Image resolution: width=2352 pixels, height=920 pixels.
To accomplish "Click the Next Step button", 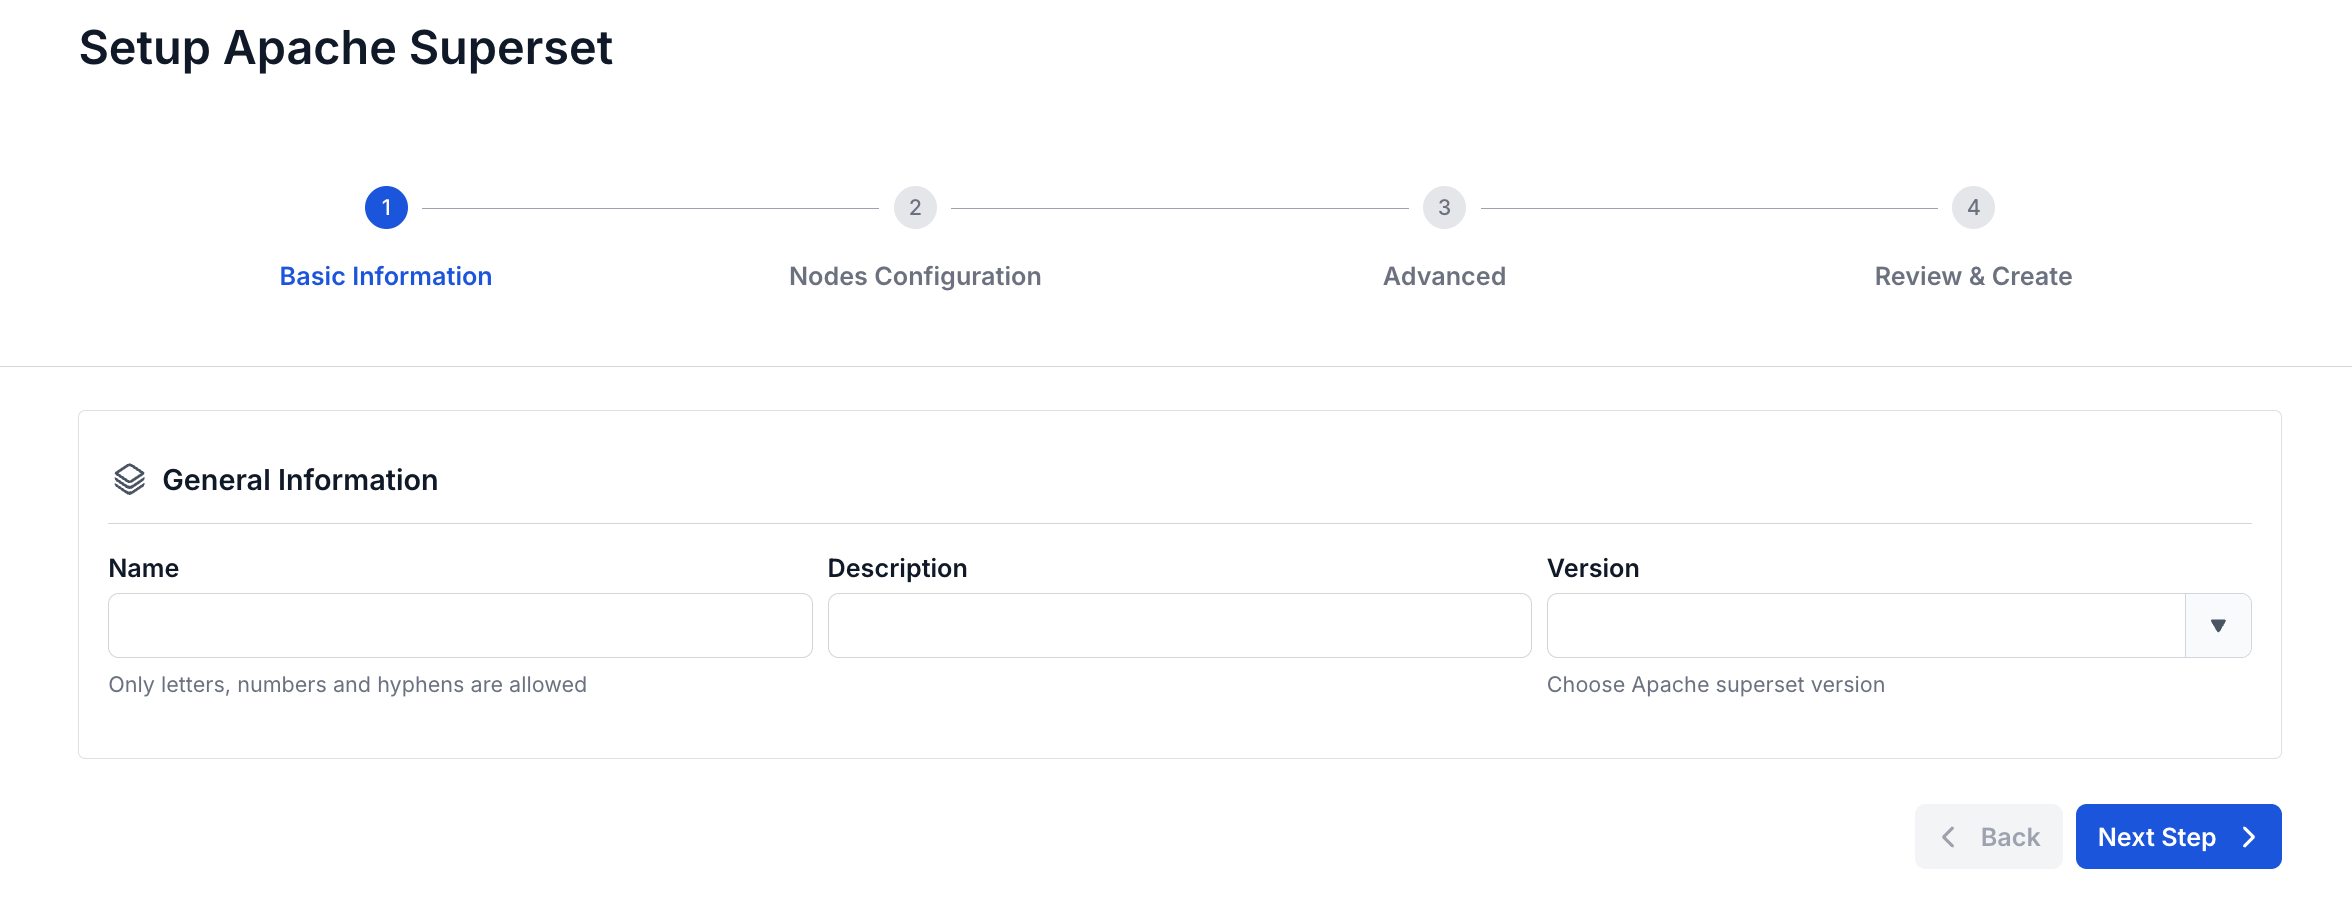I will pyautogui.click(x=2178, y=837).
